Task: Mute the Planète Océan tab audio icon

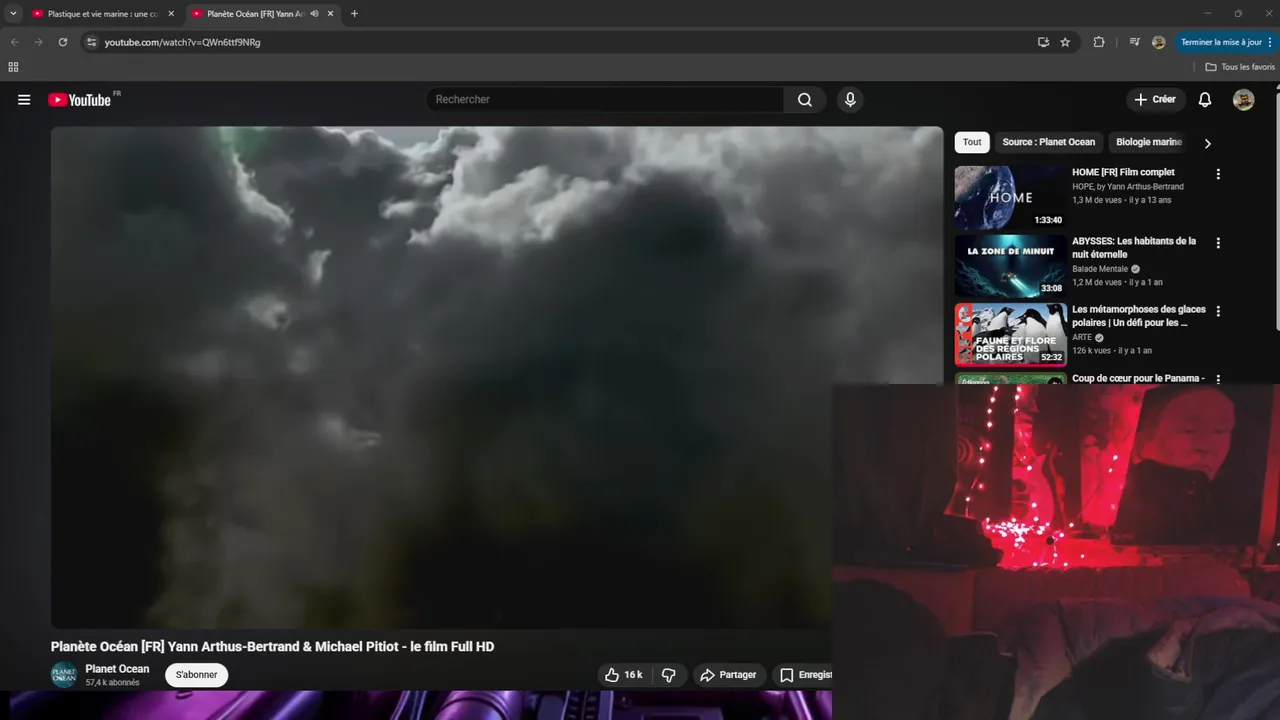Action: tap(314, 14)
